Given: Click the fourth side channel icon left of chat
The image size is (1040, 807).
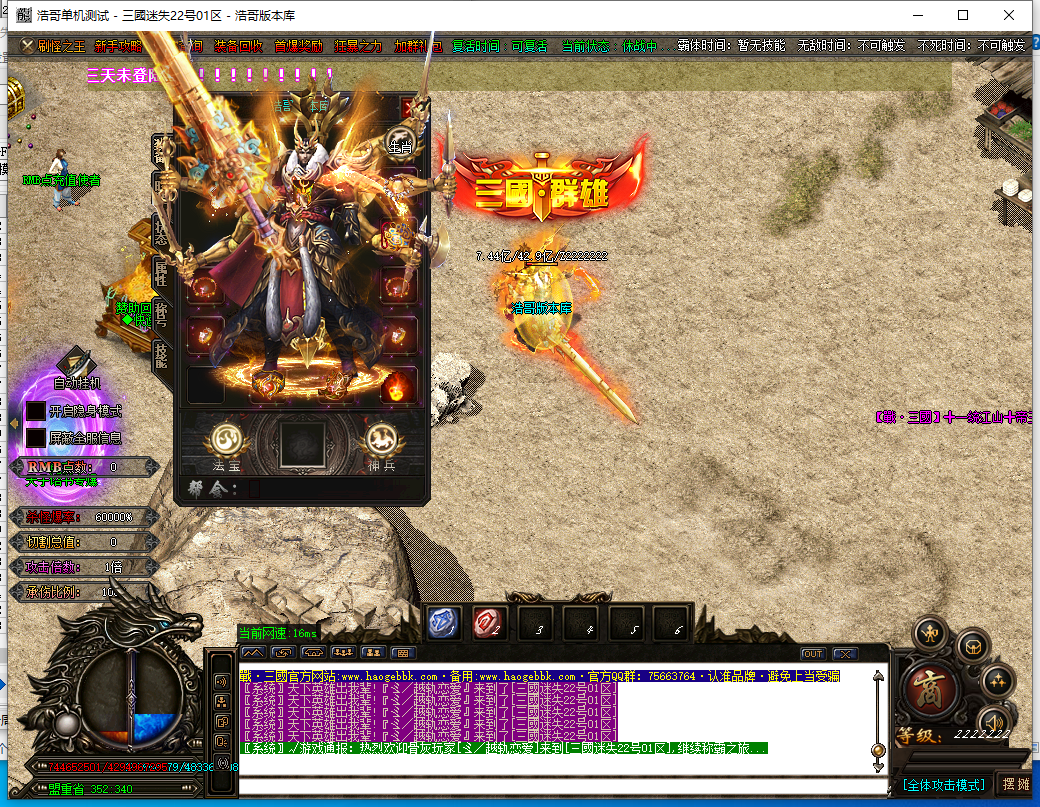Looking at the screenshot, I should pyautogui.click(x=222, y=741).
